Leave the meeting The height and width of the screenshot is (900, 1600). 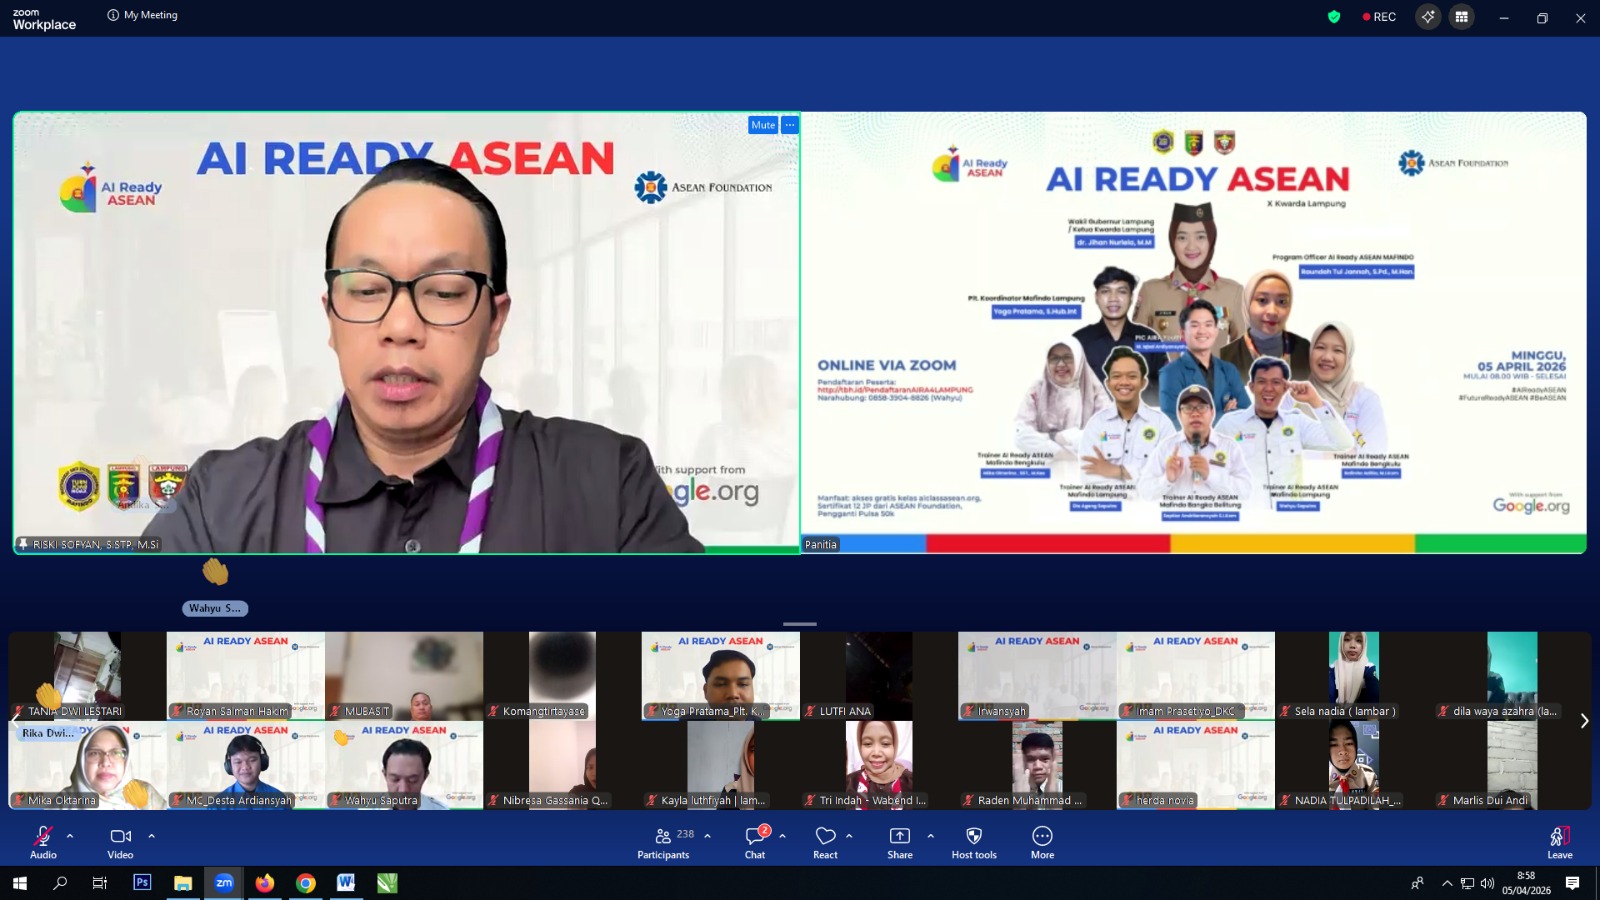click(1559, 841)
